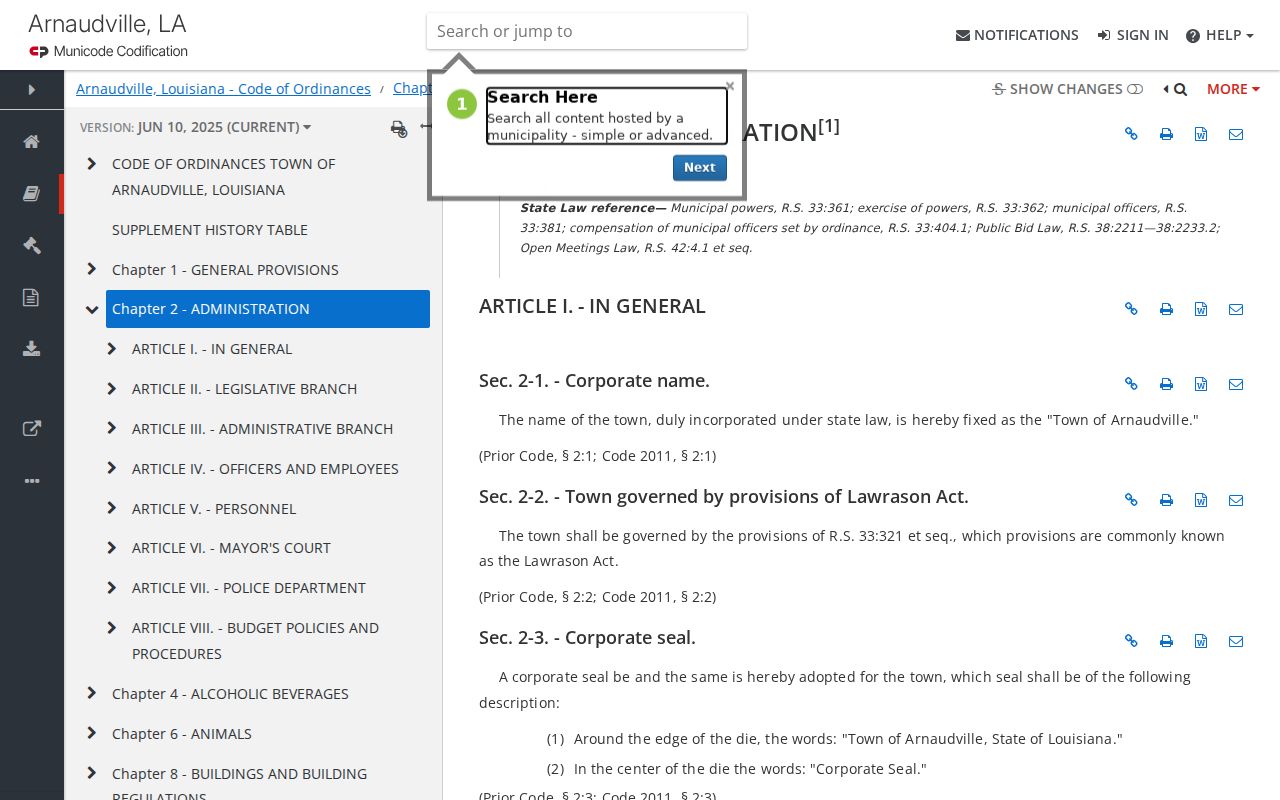Screen dimensions: 1280x800
Task: Open the download icon in sidebar
Action: tap(31, 348)
